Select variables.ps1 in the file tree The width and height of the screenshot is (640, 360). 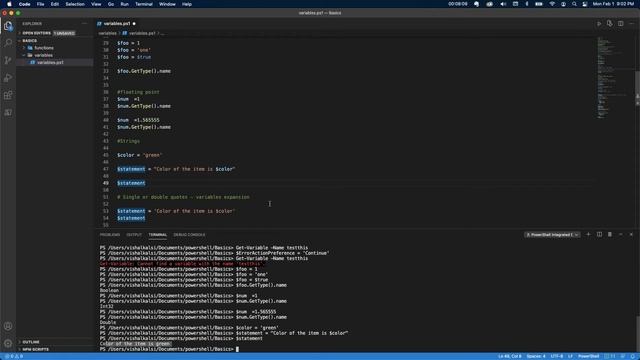[x=50, y=62]
